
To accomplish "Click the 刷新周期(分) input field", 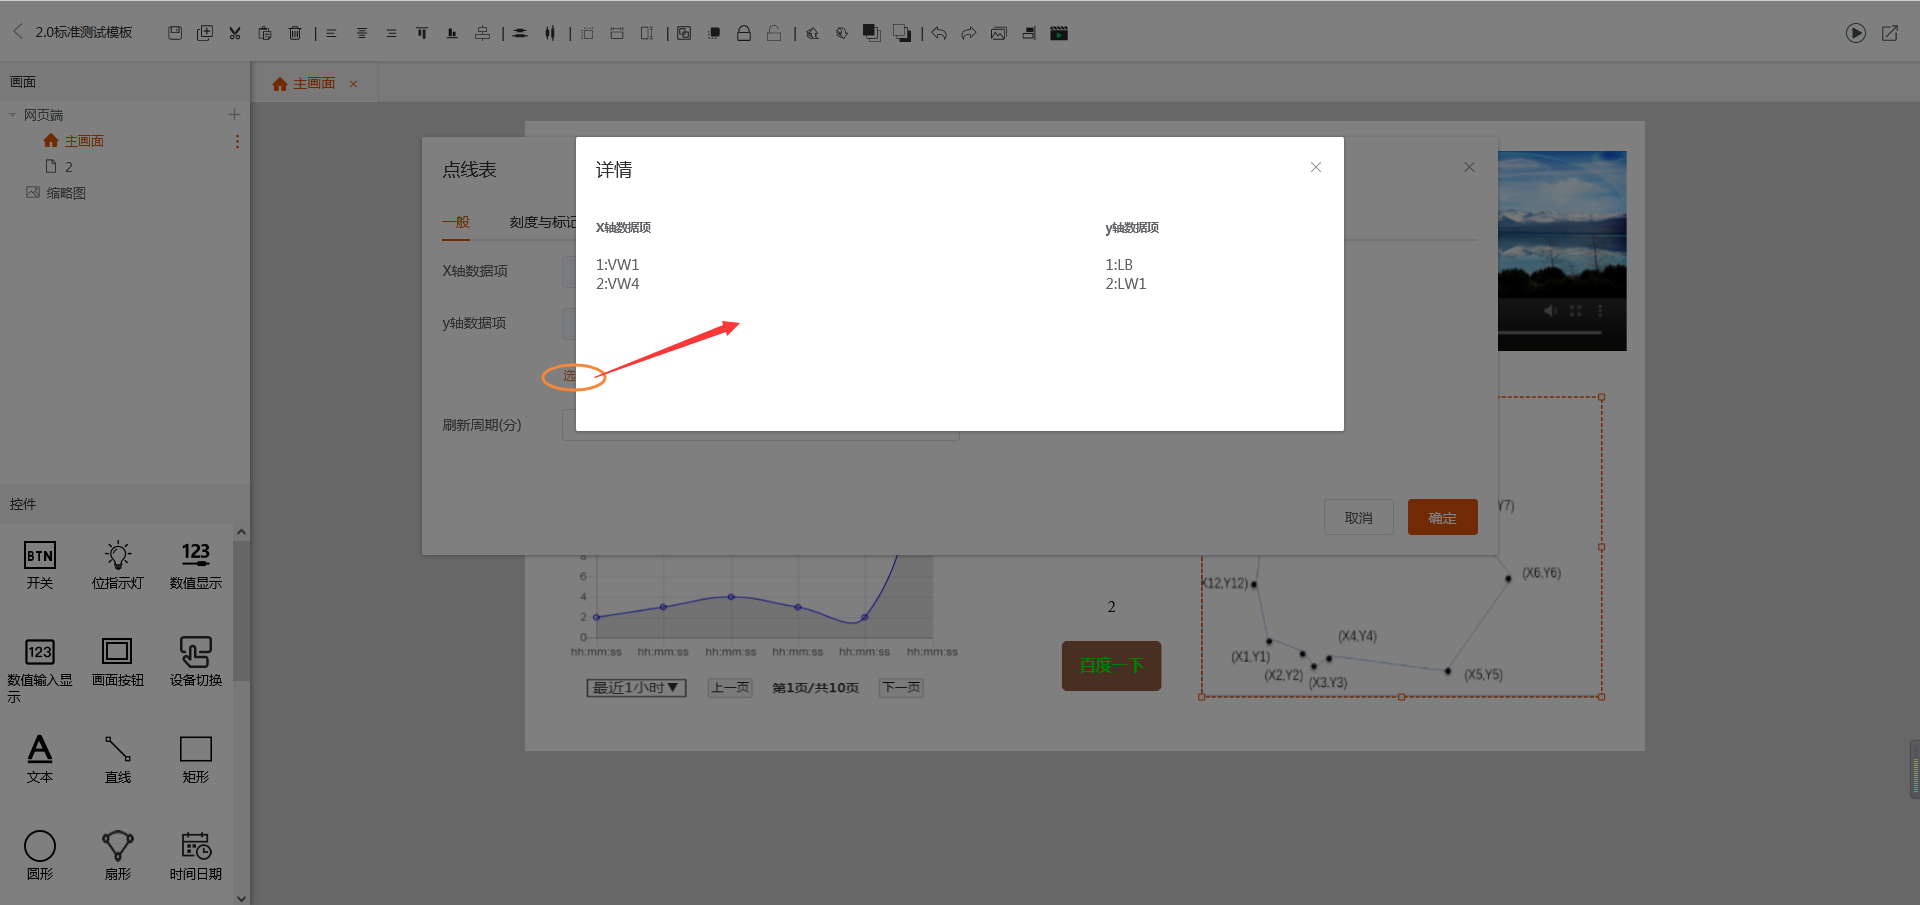I will pyautogui.click(x=760, y=425).
